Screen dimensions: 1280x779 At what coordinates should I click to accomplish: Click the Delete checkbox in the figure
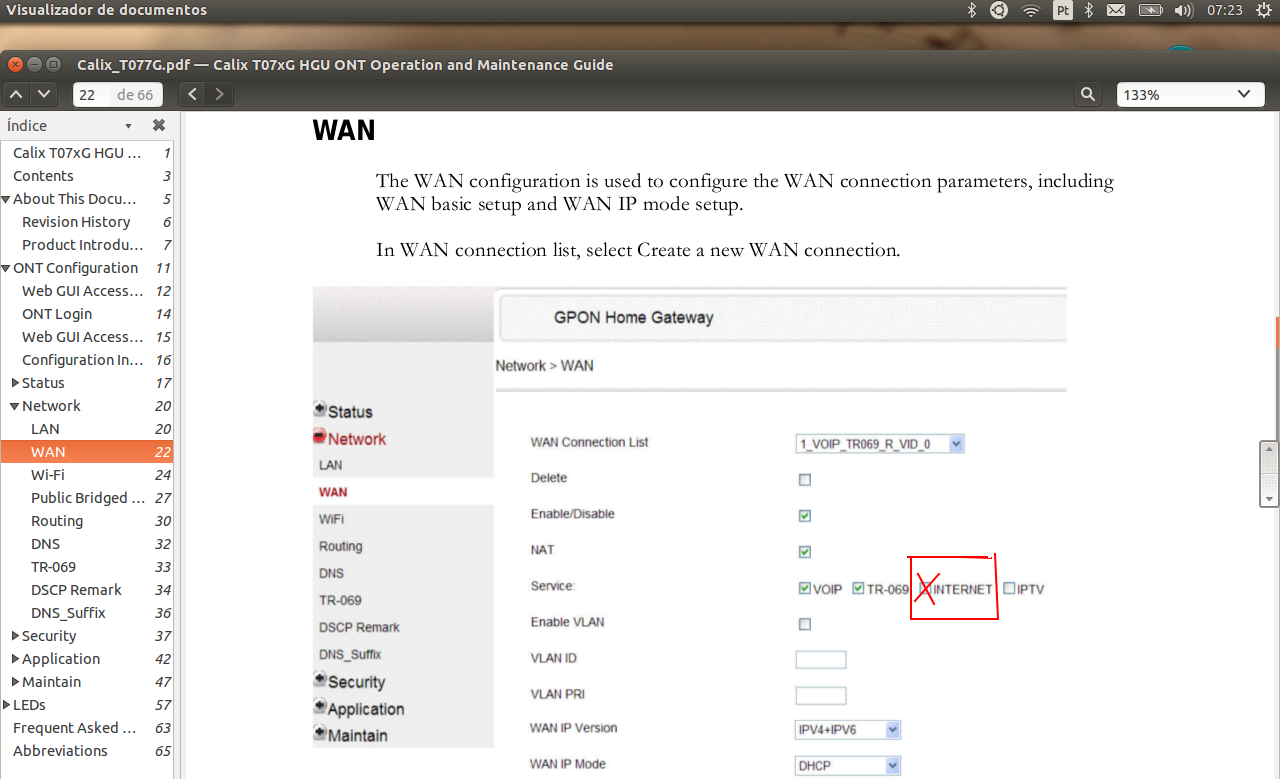coord(804,480)
